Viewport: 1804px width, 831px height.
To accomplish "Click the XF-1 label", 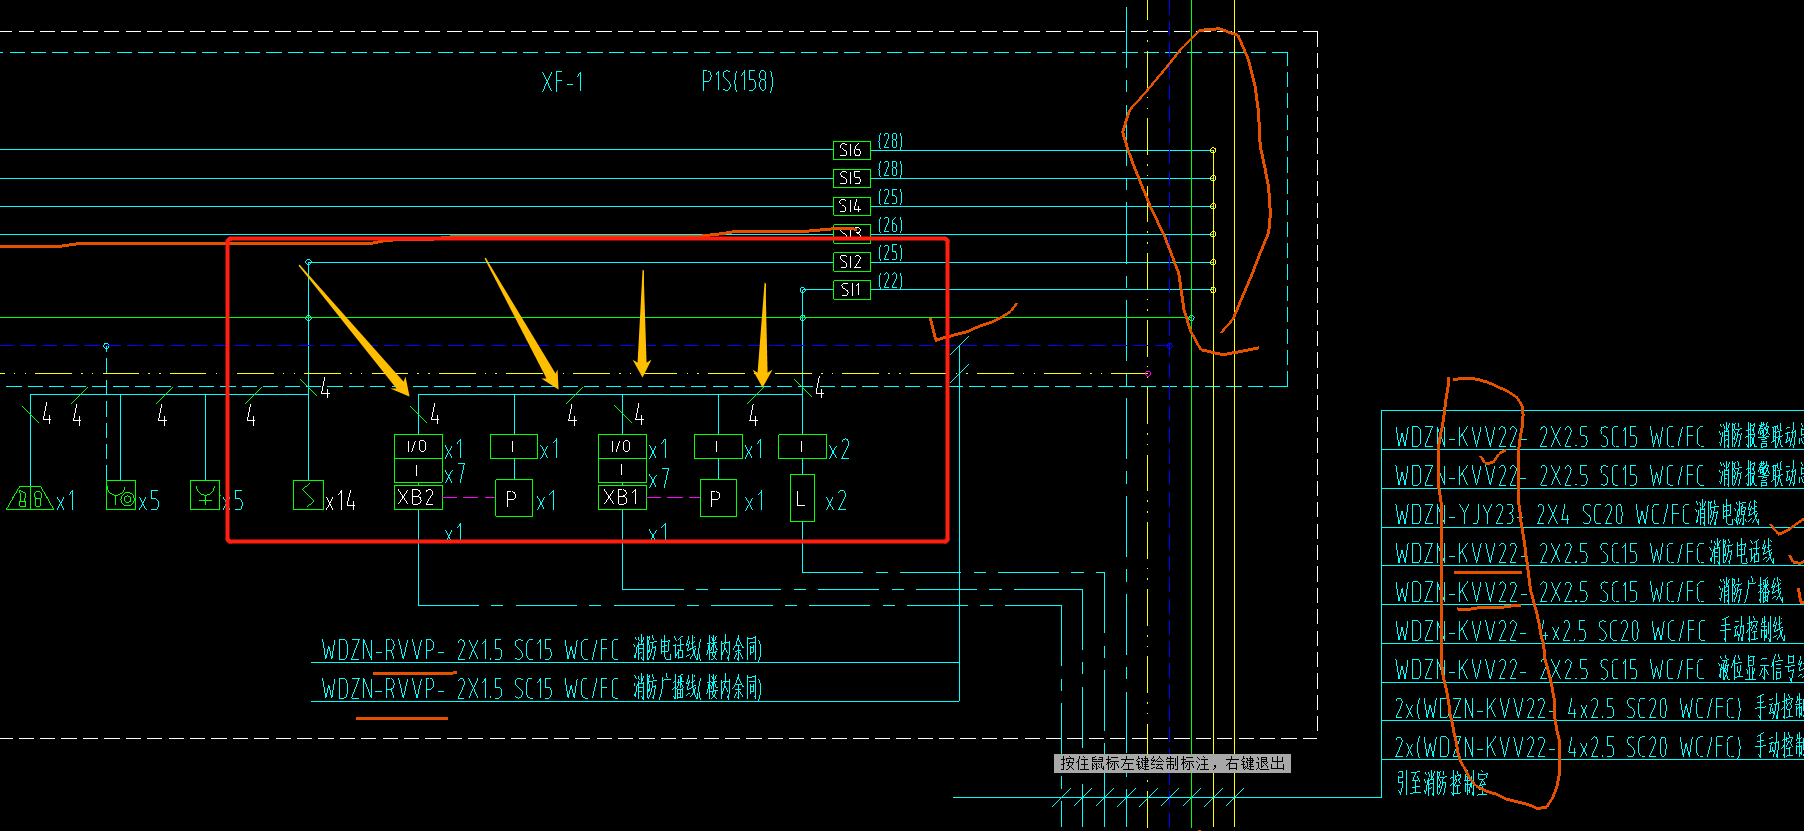I will click(x=563, y=82).
